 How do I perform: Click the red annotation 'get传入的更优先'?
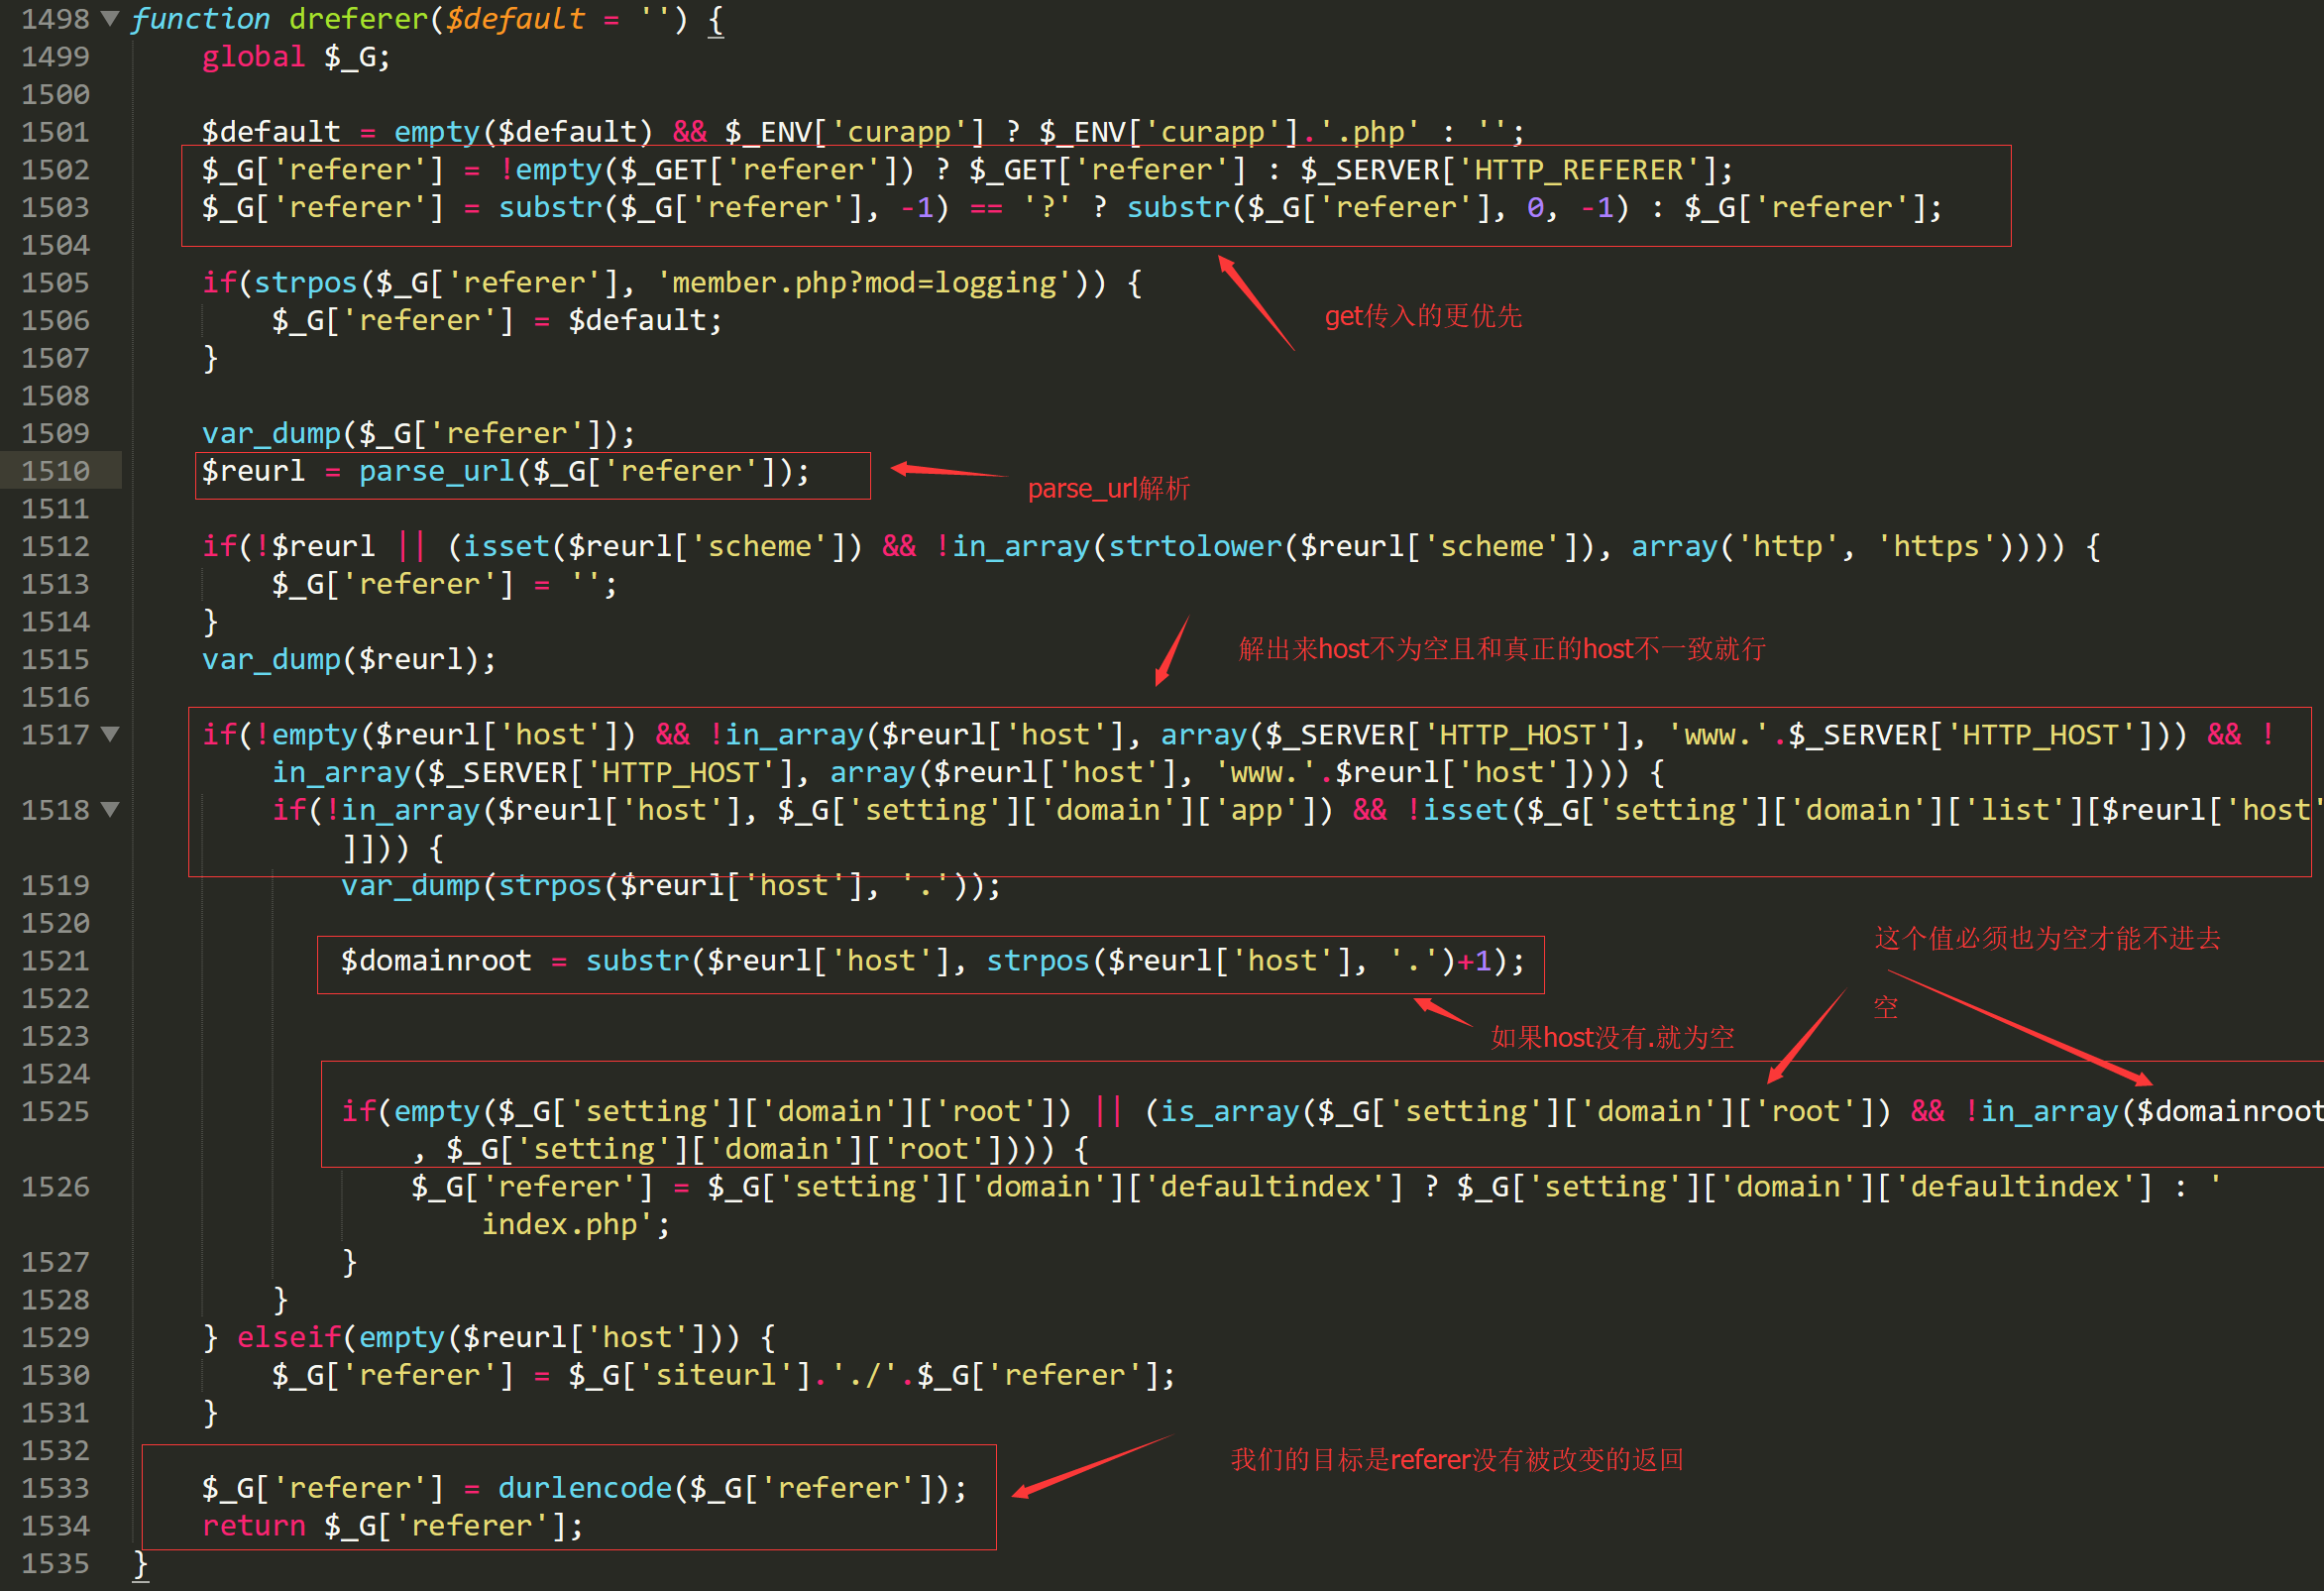[x=1423, y=316]
